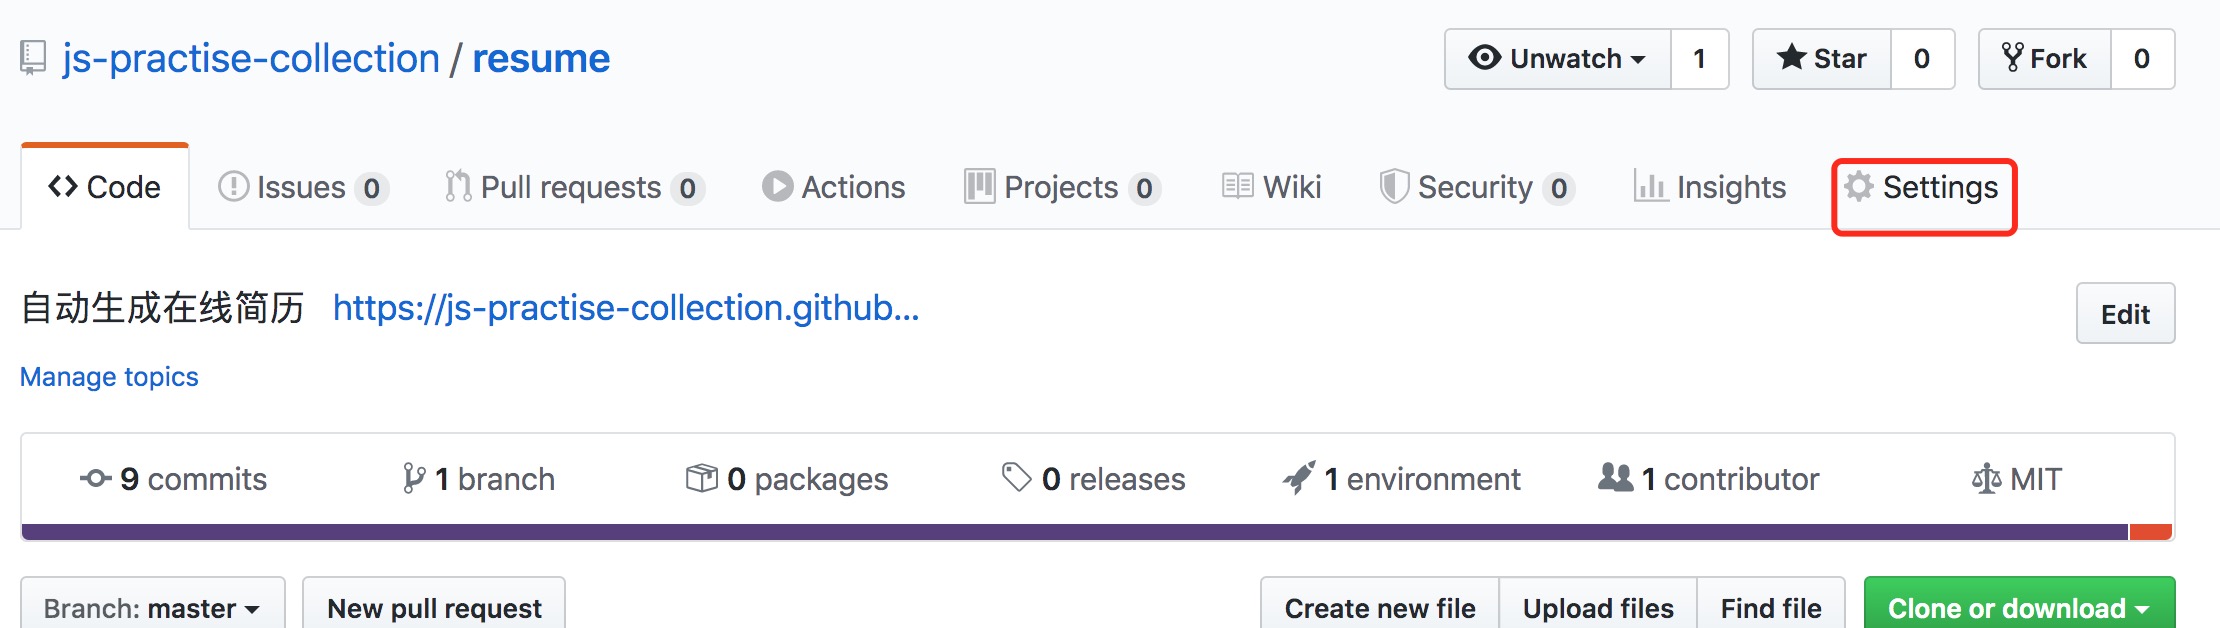Open the Unwatch dropdown
Viewport: 2220px width, 628px height.
point(1558,59)
